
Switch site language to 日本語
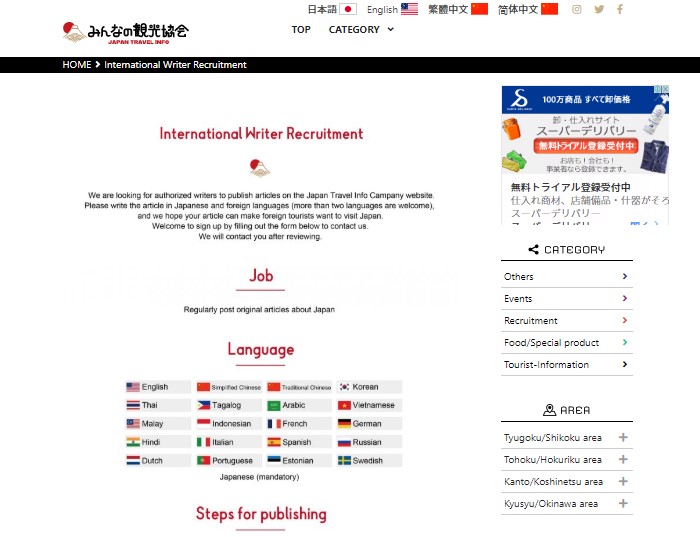[322, 9]
